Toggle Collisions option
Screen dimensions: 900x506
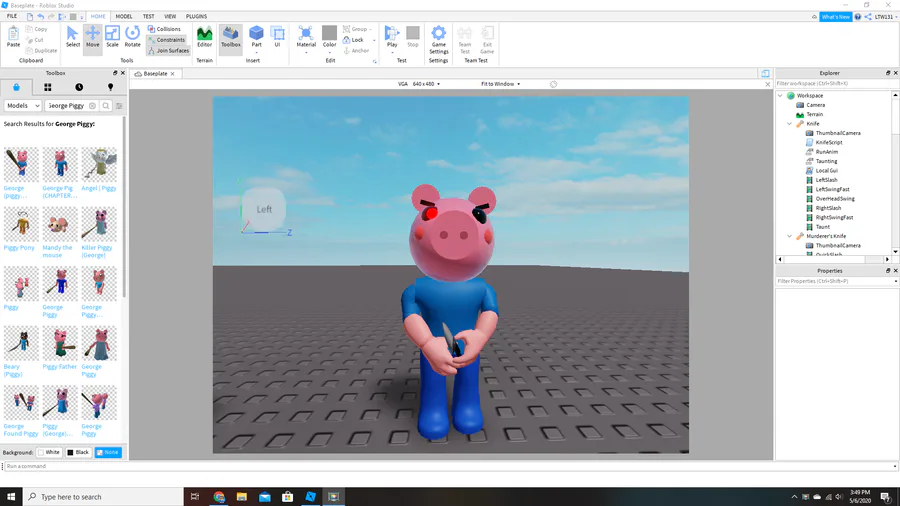point(164,29)
